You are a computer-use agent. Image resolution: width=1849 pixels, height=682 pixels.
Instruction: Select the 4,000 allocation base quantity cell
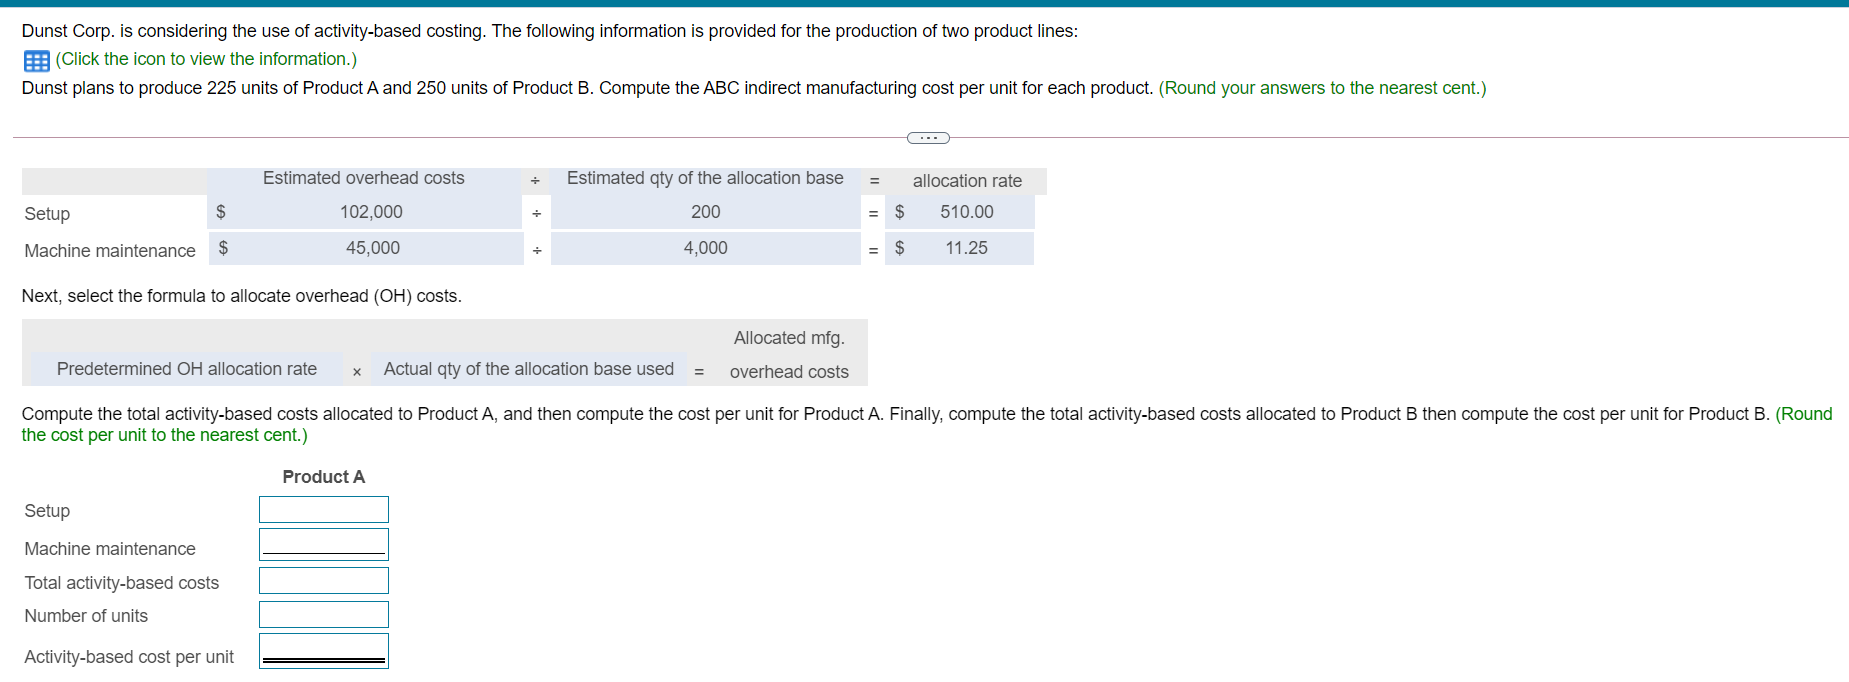click(706, 248)
